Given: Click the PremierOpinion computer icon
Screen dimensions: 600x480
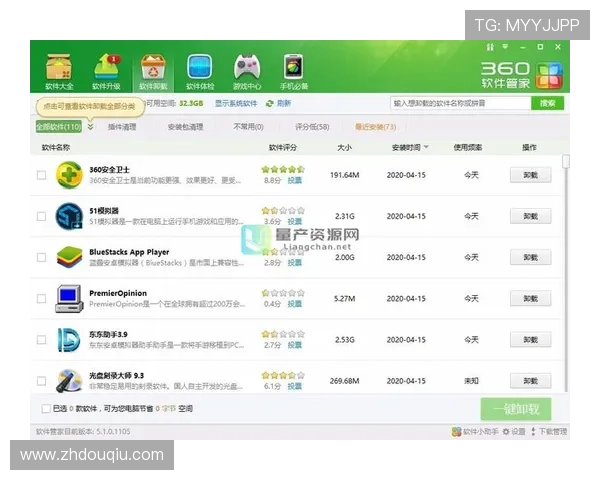Looking at the screenshot, I should click(x=69, y=299).
